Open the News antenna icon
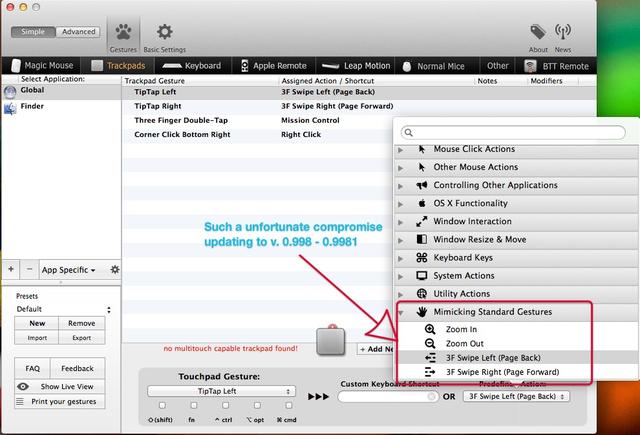640x435 pixels. click(562, 32)
